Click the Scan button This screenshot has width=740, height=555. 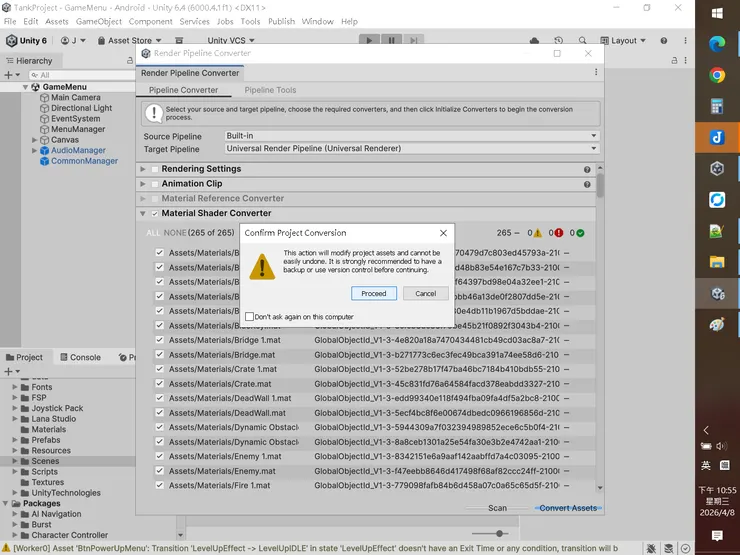pos(497,508)
